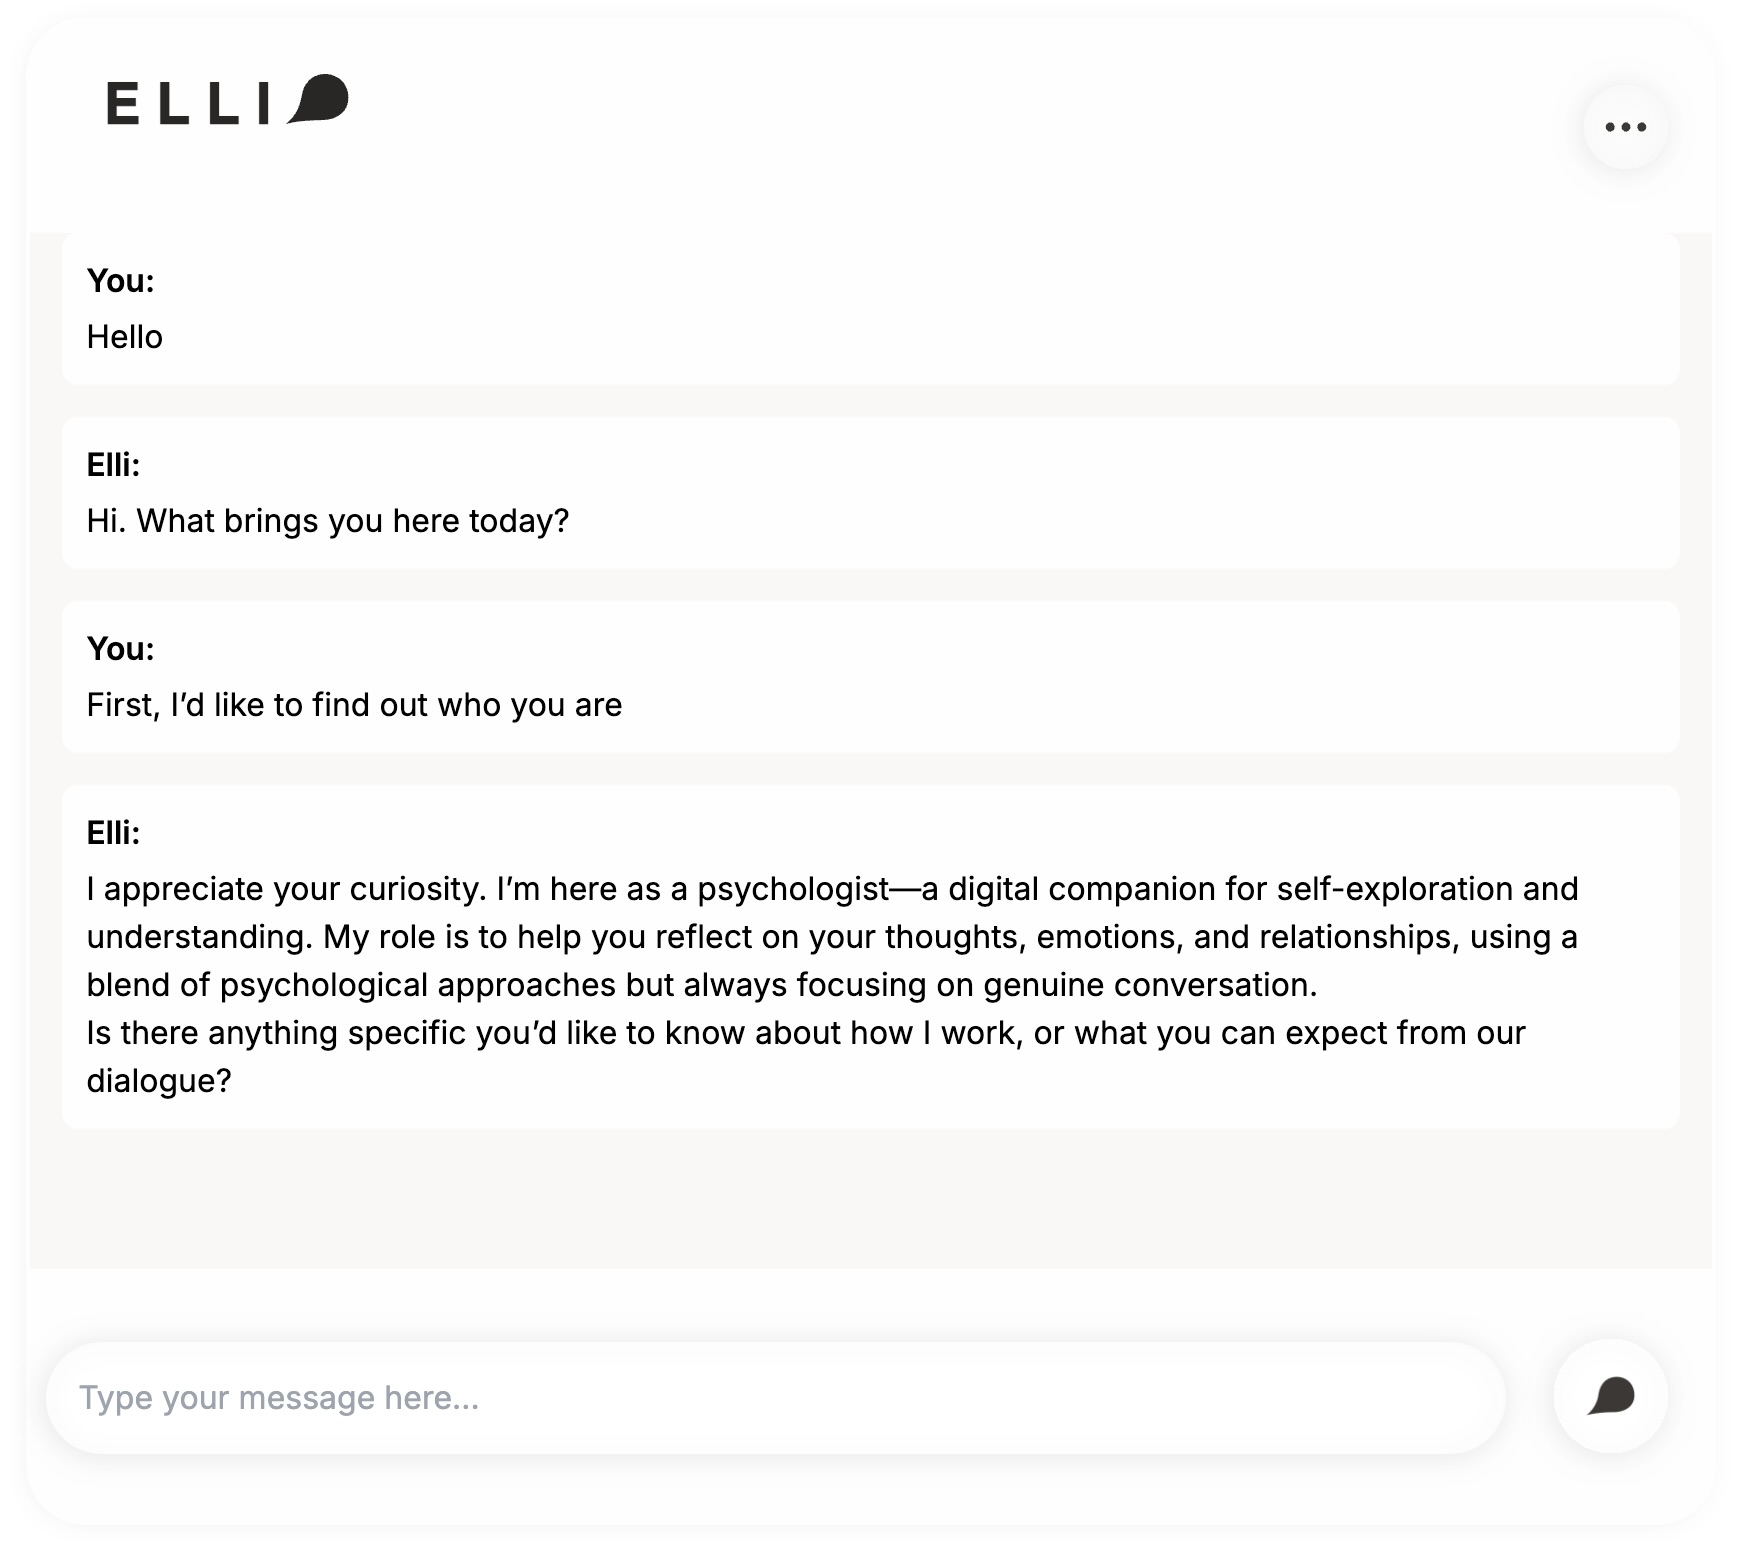
Task: Click the send message speech-bubble button
Action: [1610, 1396]
